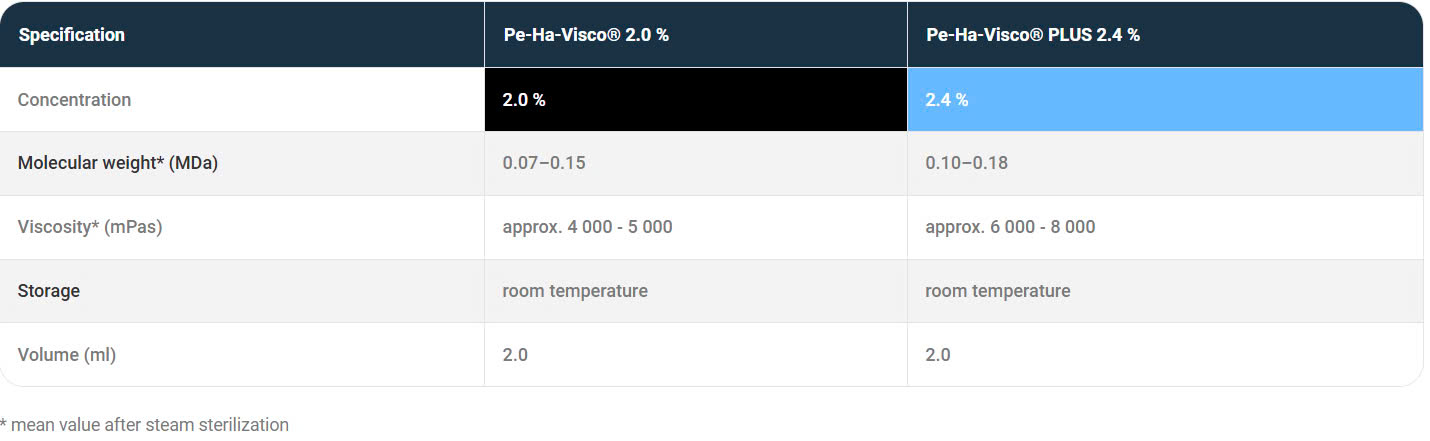
Task: Click the blue 2.4 % concentration cell
Action: tap(947, 100)
